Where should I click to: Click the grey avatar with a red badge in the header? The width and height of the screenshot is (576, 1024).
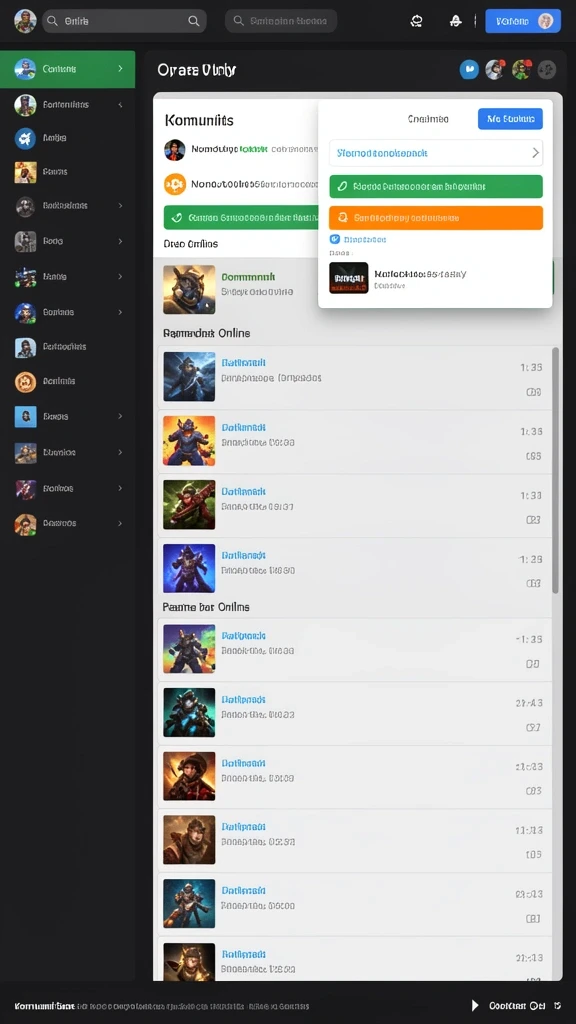[x=495, y=69]
